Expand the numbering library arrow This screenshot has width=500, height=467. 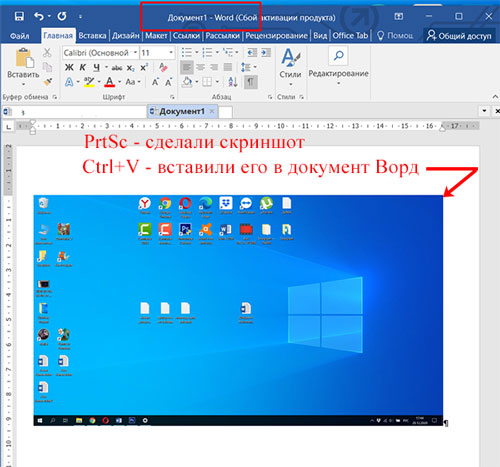tap(217, 52)
